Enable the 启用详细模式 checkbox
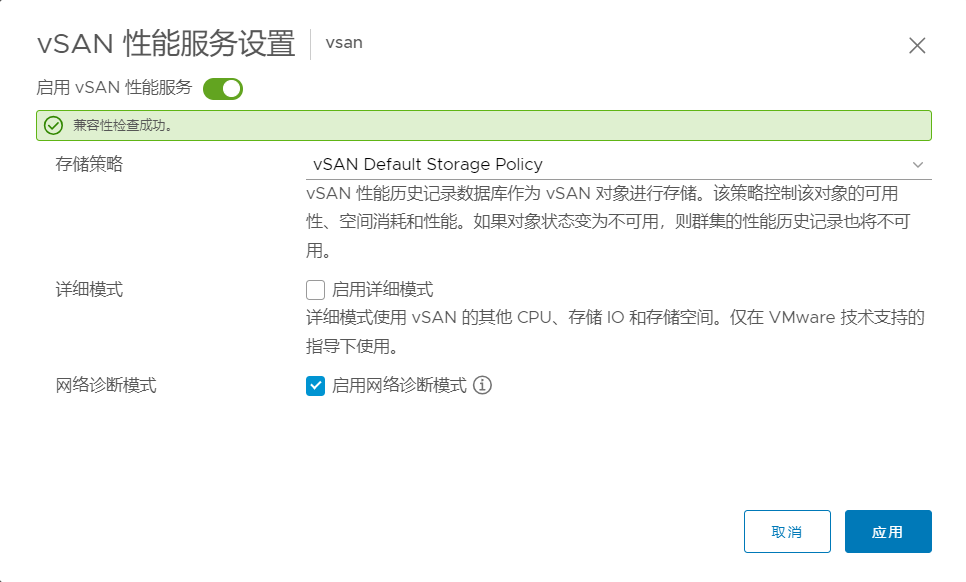The width and height of the screenshot is (966, 582). [x=315, y=289]
